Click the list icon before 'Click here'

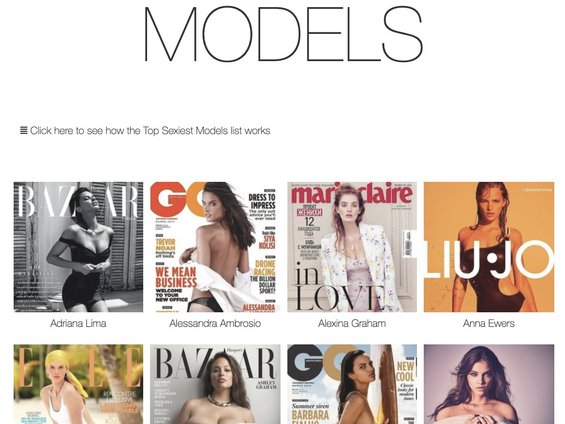click(23, 130)
